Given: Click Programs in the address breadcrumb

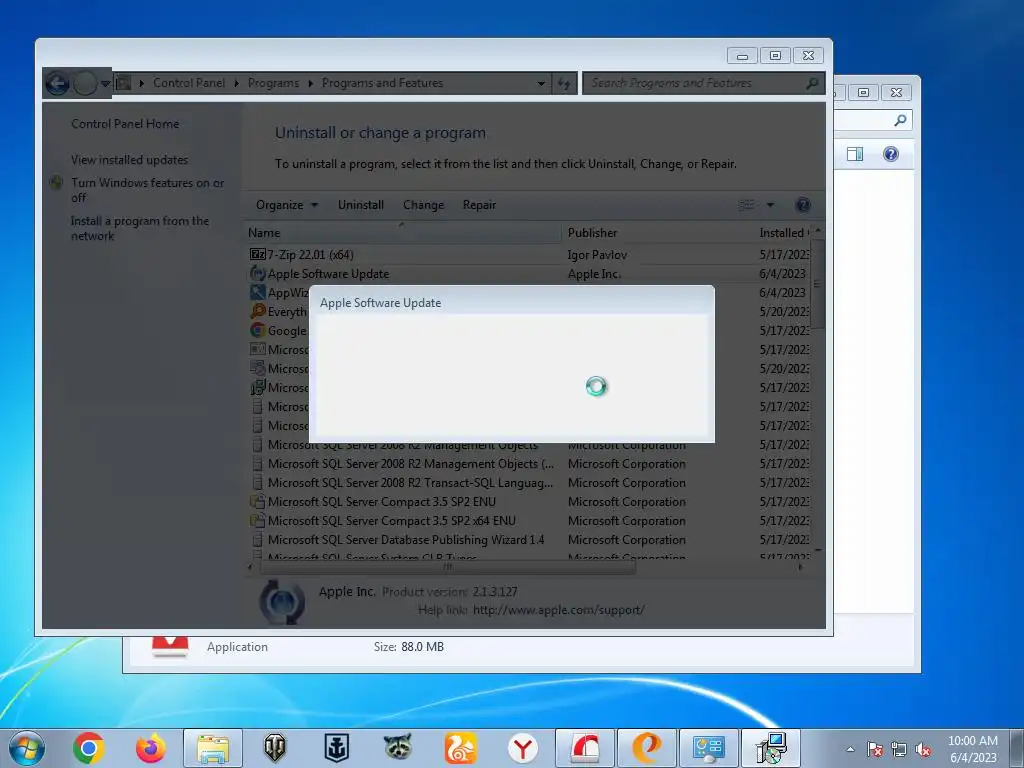Looking at the screenshot, I should tap(273, 83).
